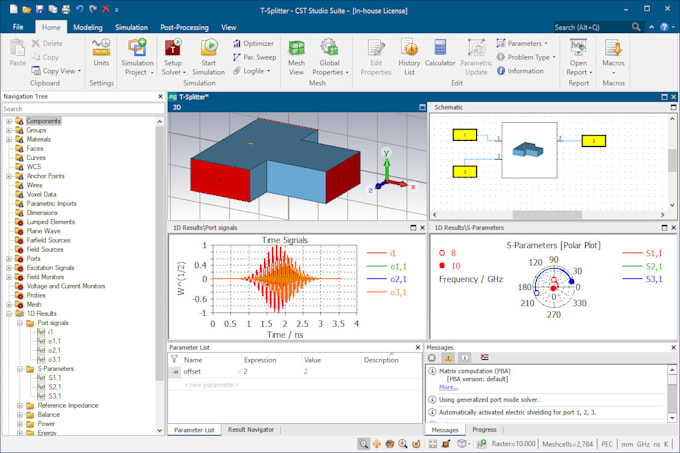Expand the Reference Impedance folder

pyautogui.click(x=20, y=406)
